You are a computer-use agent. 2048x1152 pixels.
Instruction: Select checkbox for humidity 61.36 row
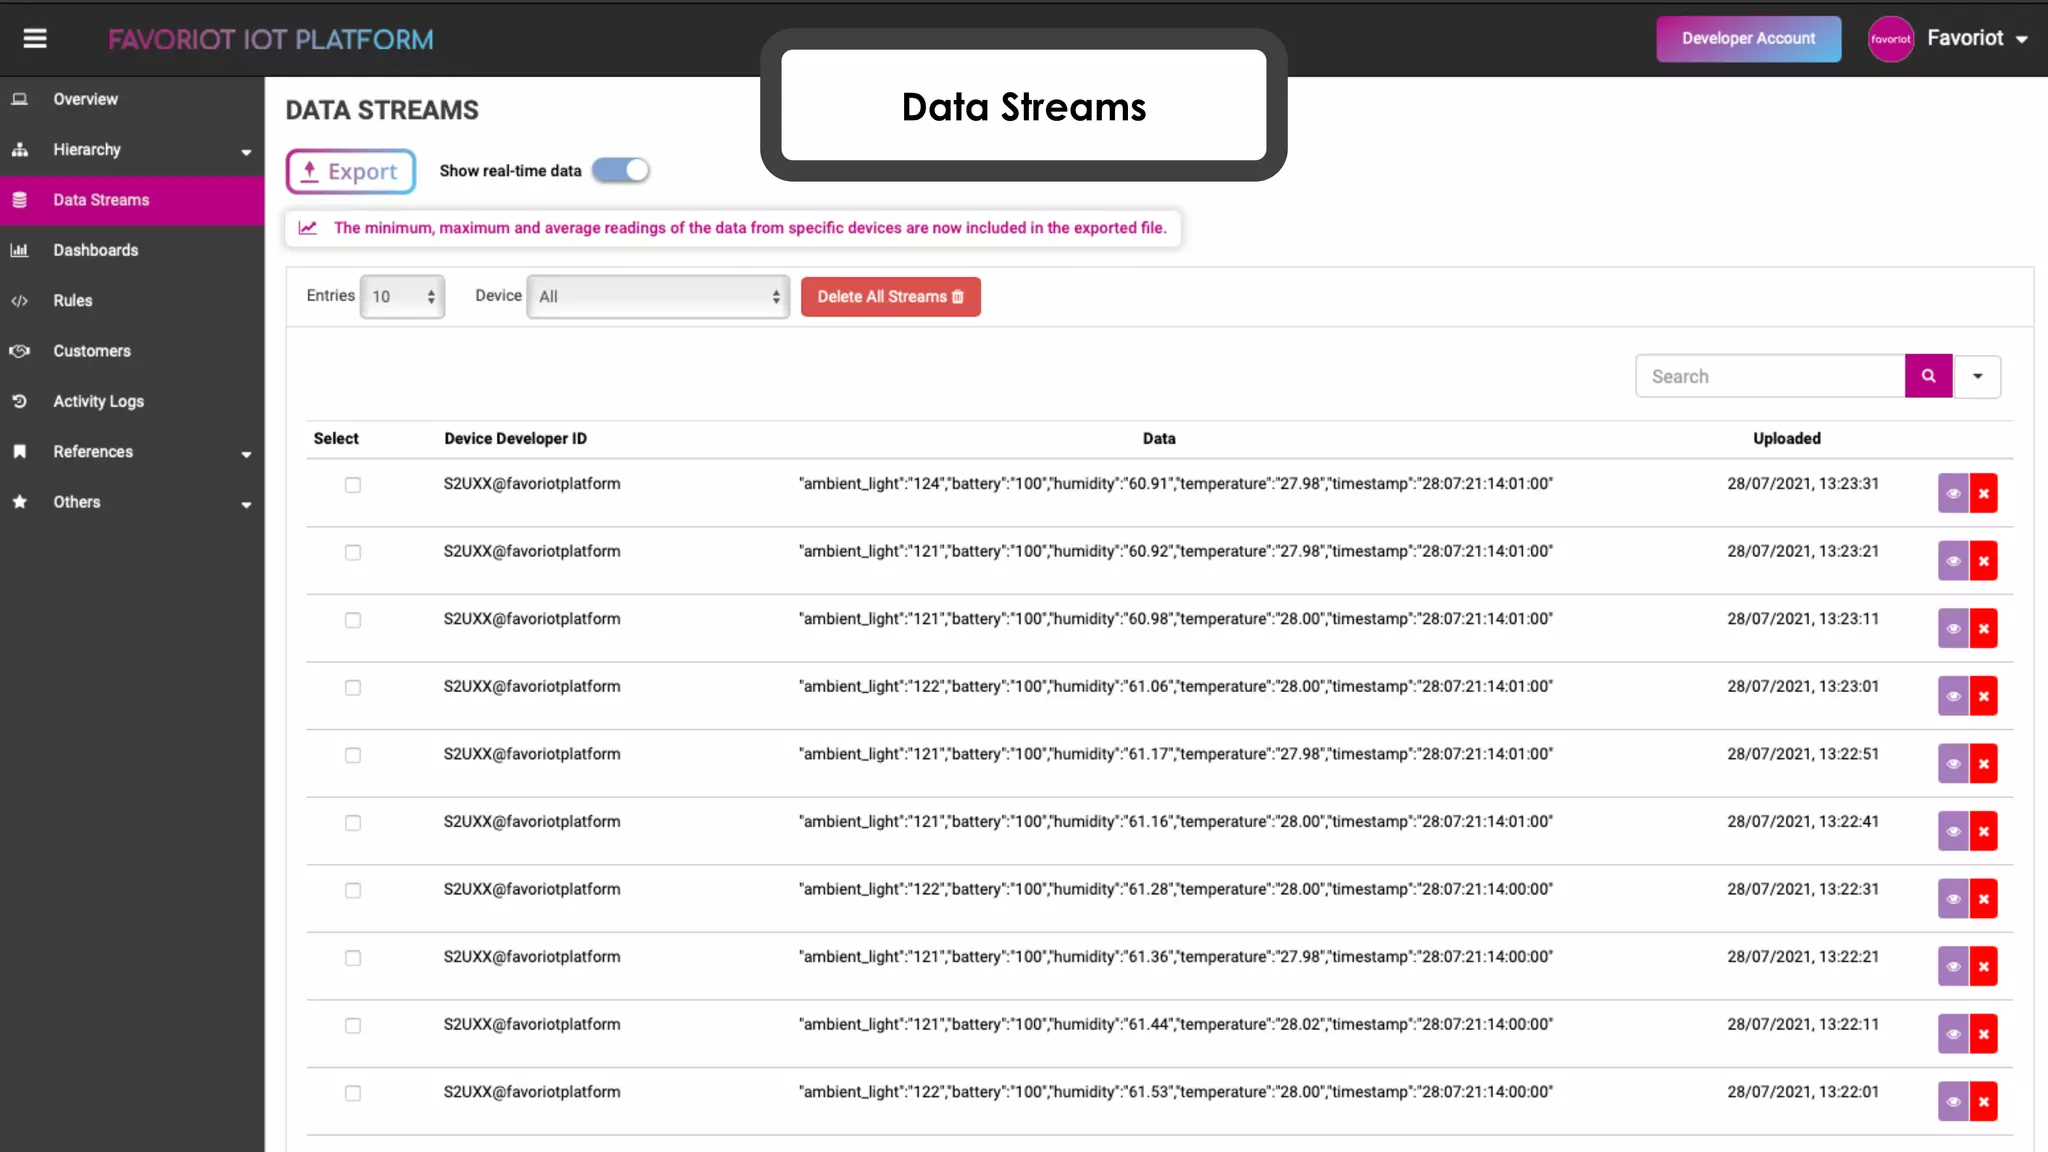[x=353, y=958]
